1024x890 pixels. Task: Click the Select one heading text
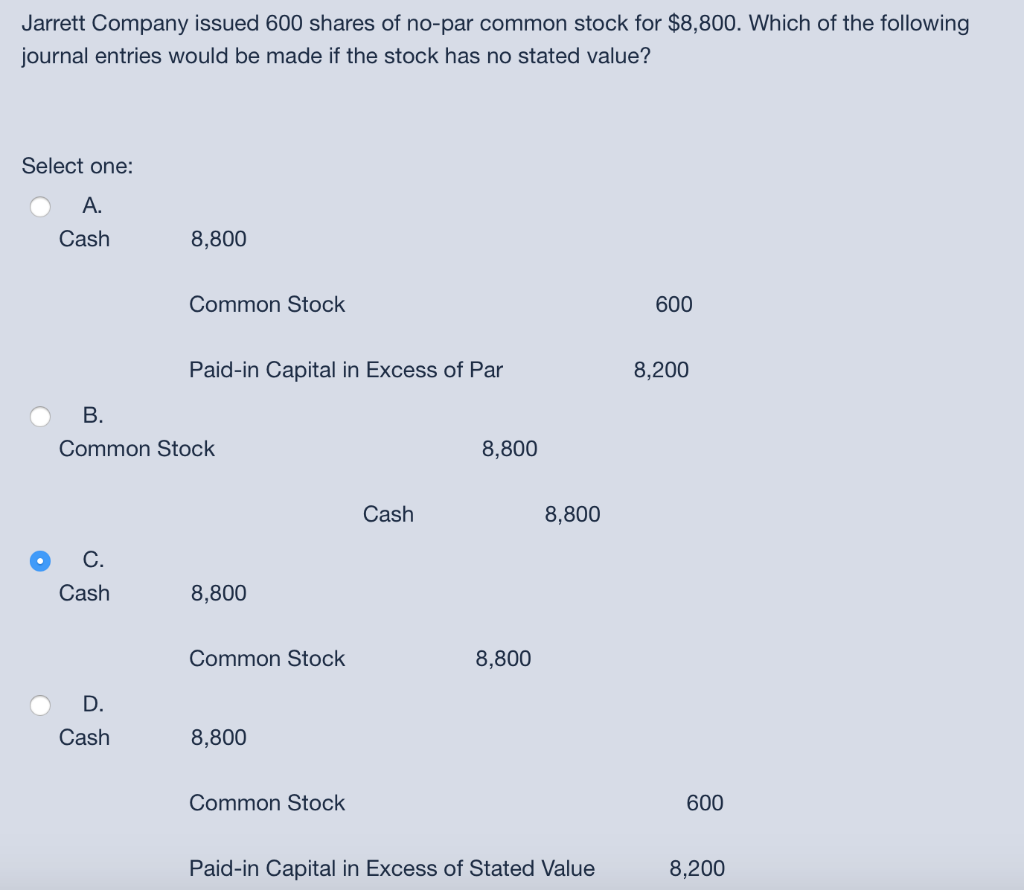pyautogui.click(x=76, y=165)
